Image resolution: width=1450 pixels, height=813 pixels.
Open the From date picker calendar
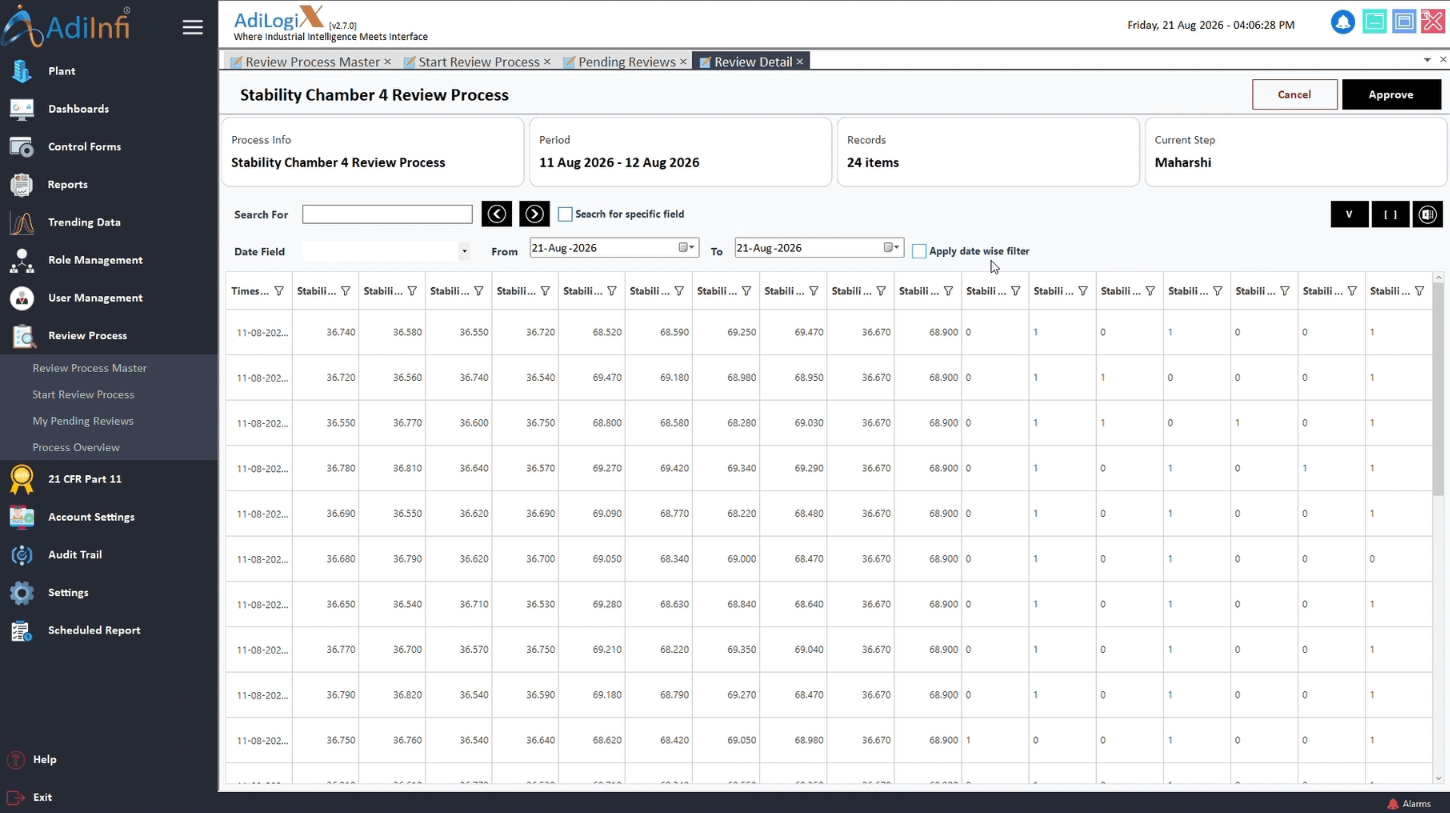(687, 248)
